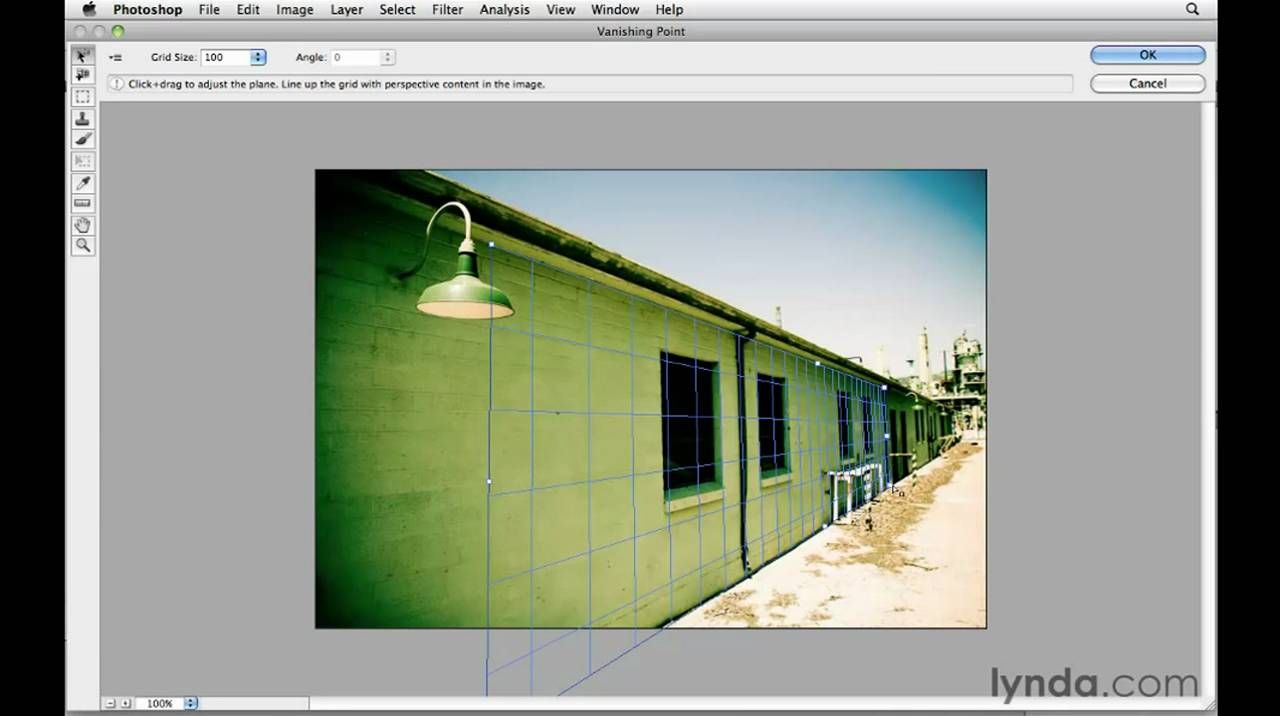Open the Grid Size dropdown arrows
This screenshot has width=1280, height=716.
point(258,58)
